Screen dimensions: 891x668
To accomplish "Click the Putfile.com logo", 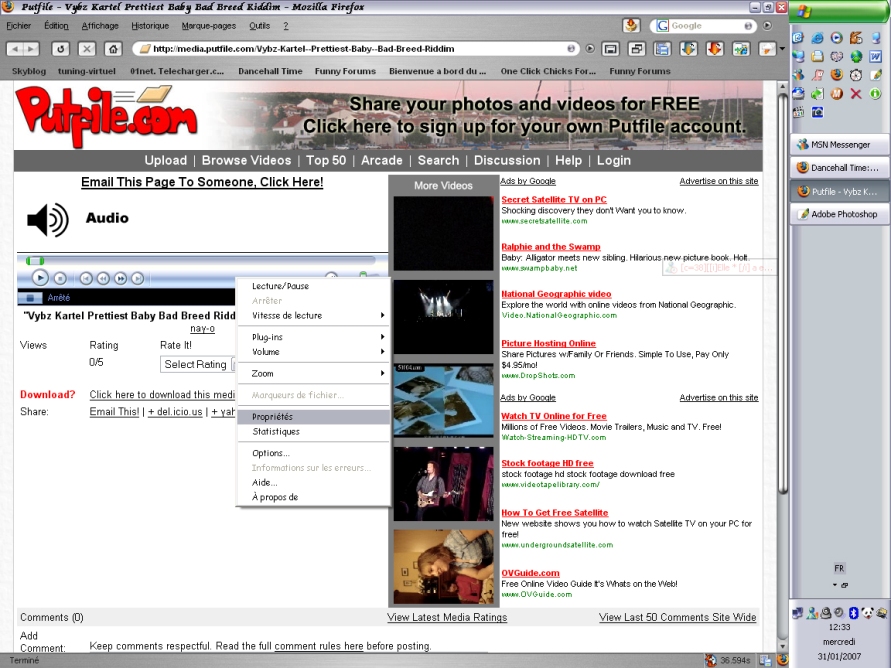I will click(x=106, y=115).
